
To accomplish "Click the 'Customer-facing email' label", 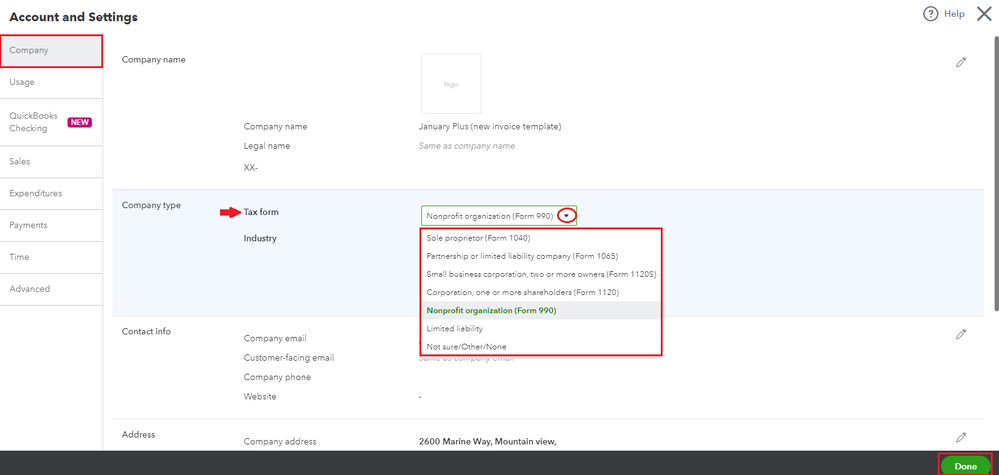I will [x=289, y=358].
